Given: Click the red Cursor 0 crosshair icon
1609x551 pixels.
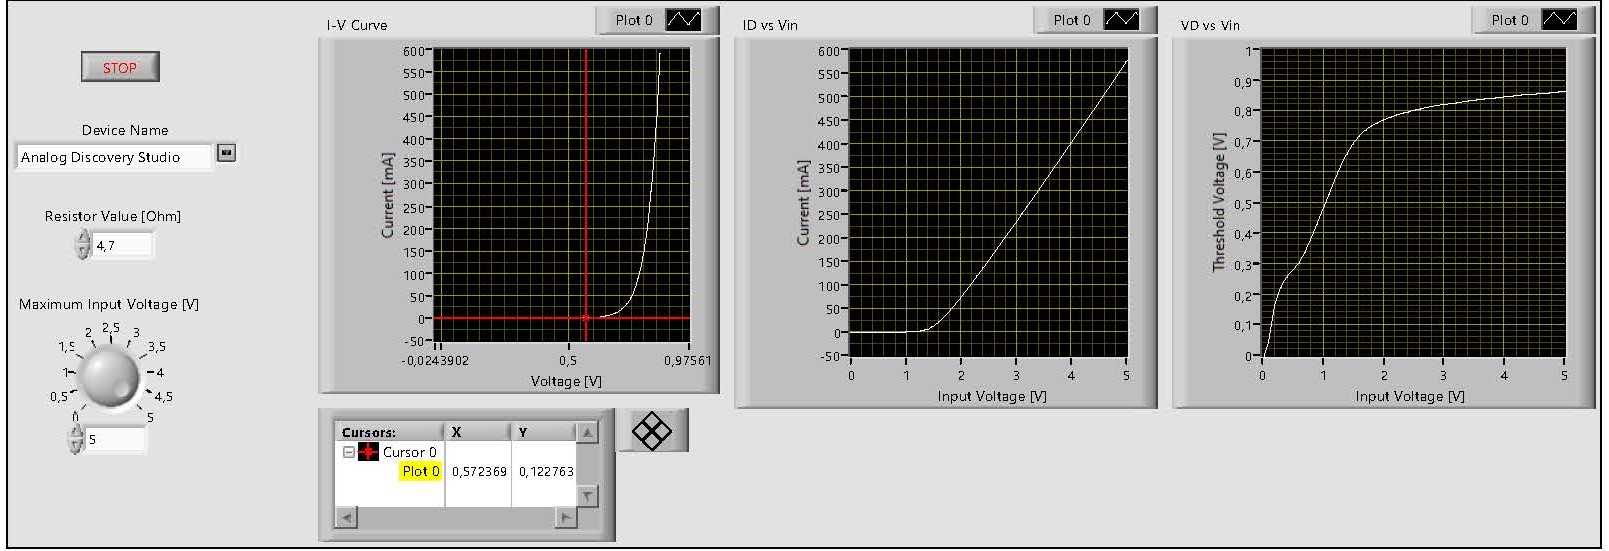Looking at the screenshot, I should point(368,452).
